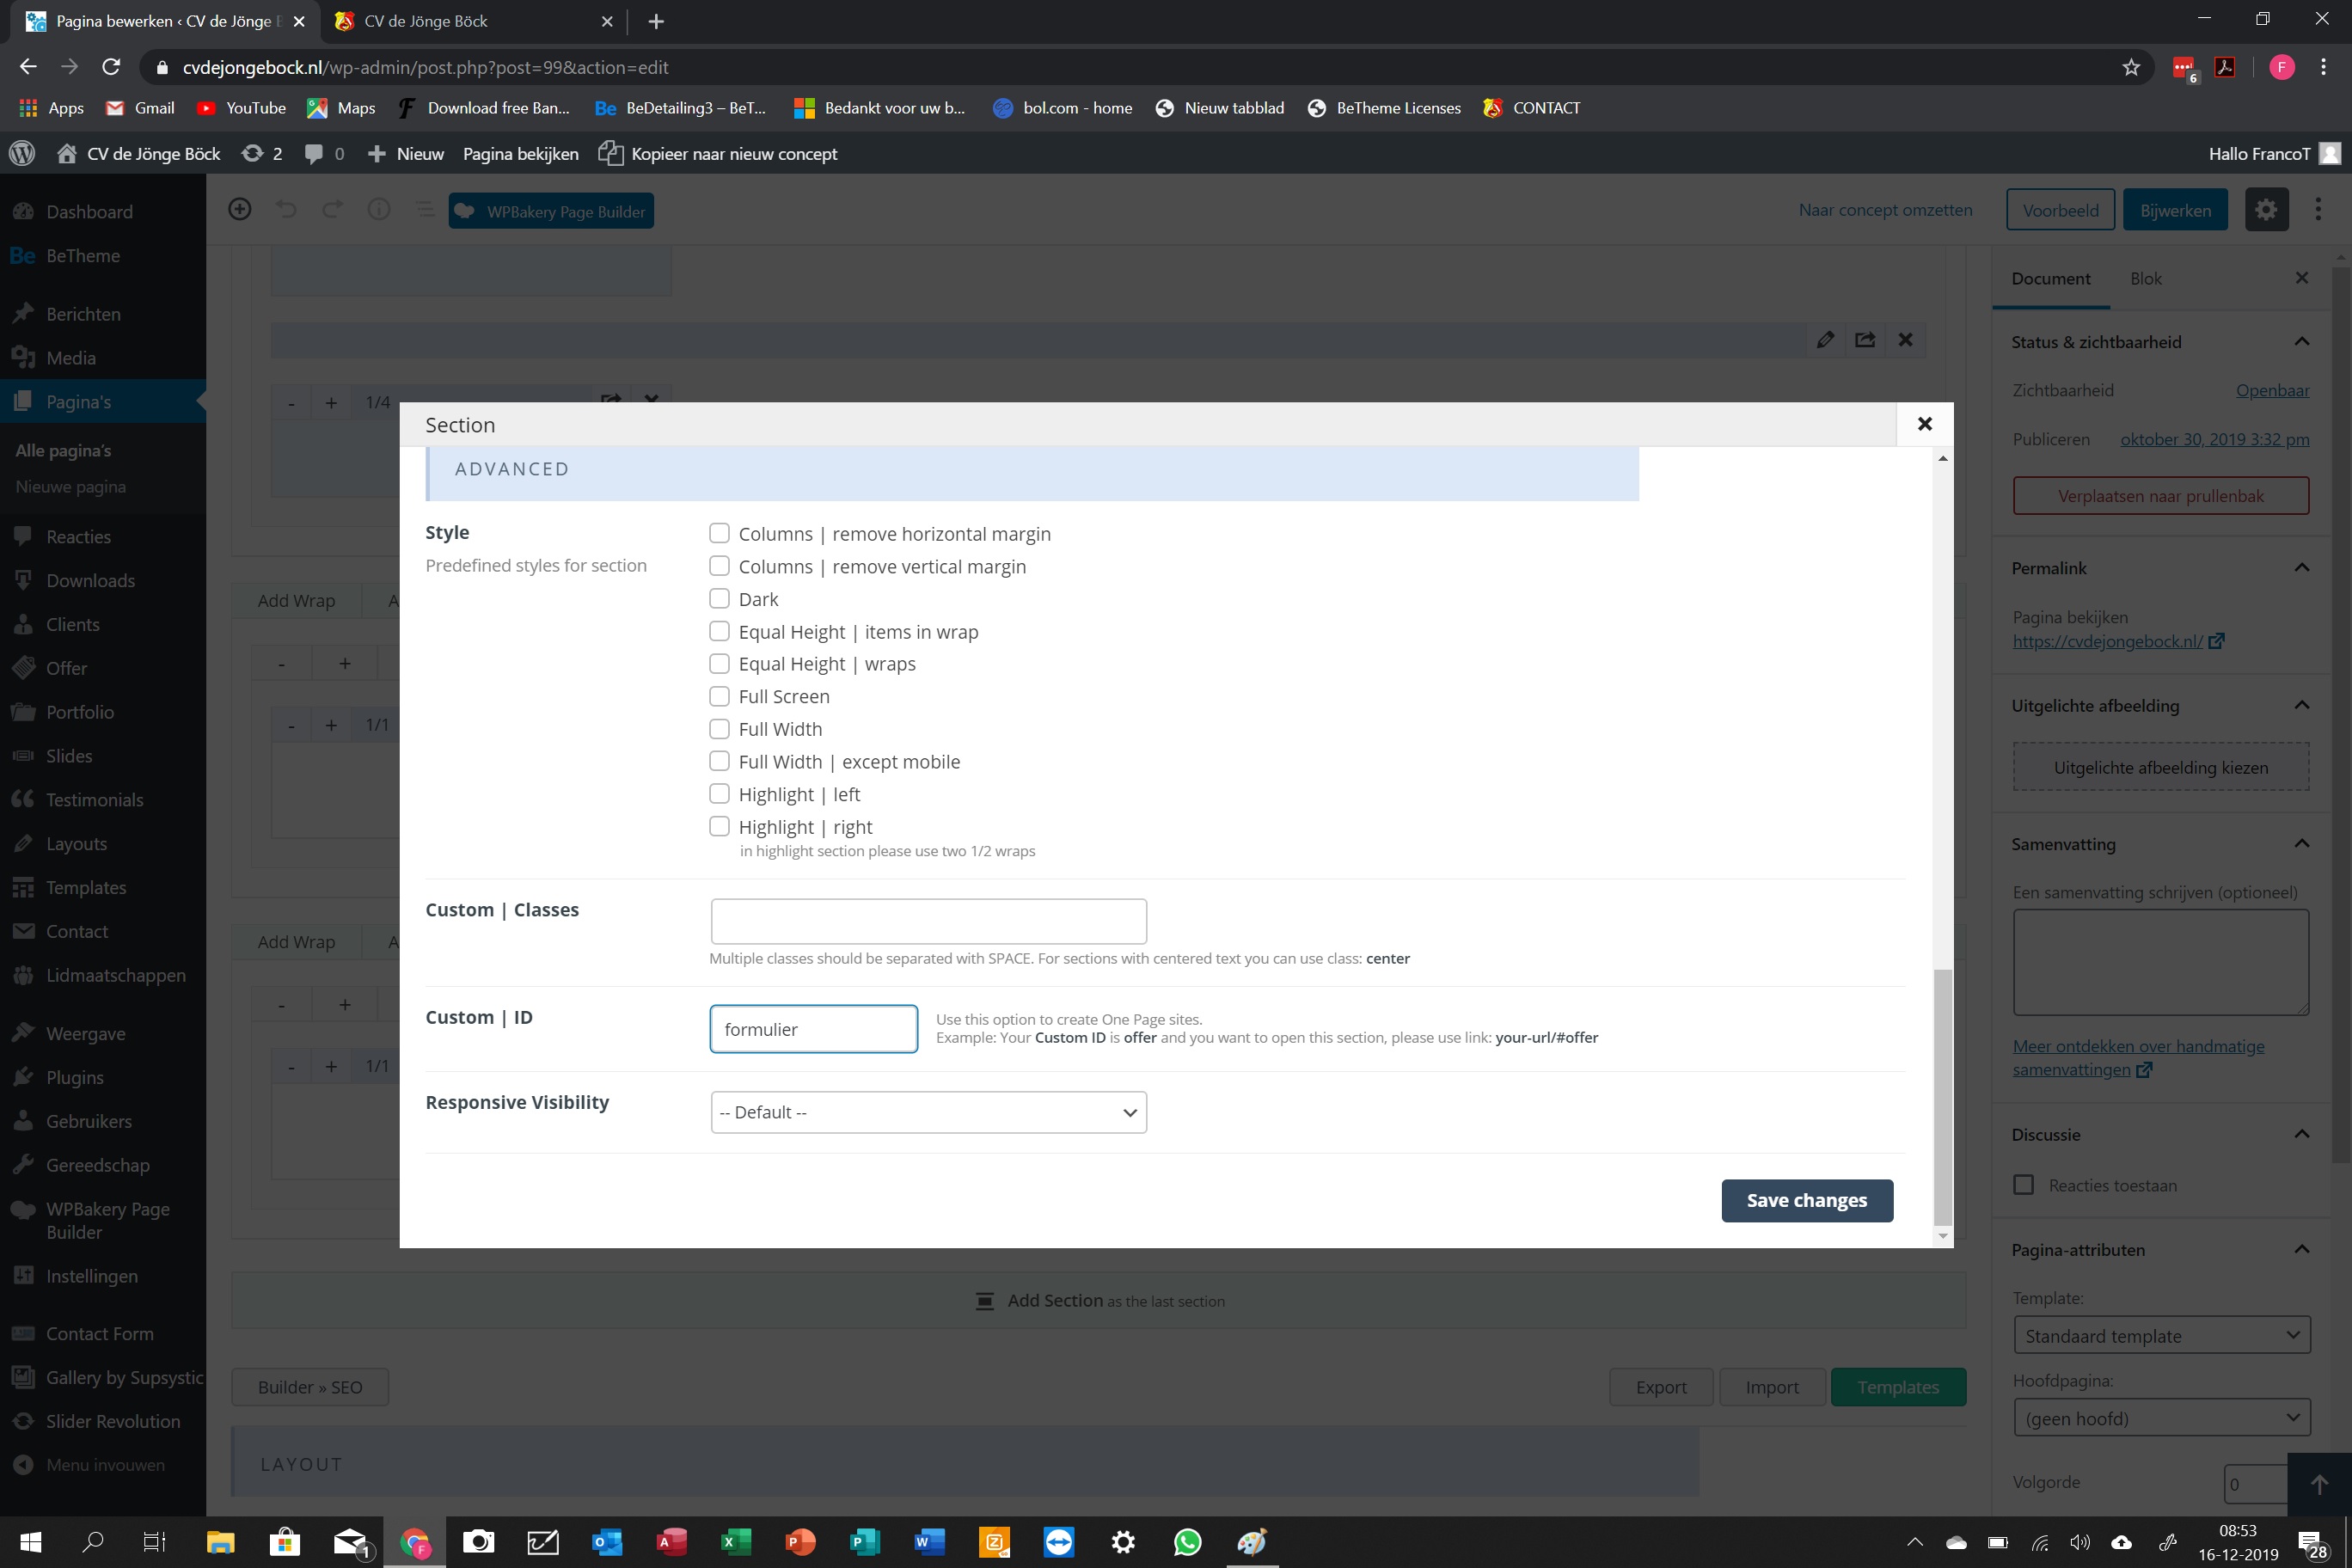Tick the Dark style checkbox
Image resolution: width=2352 pixels, height=1568 pixels.
[719, 599]
